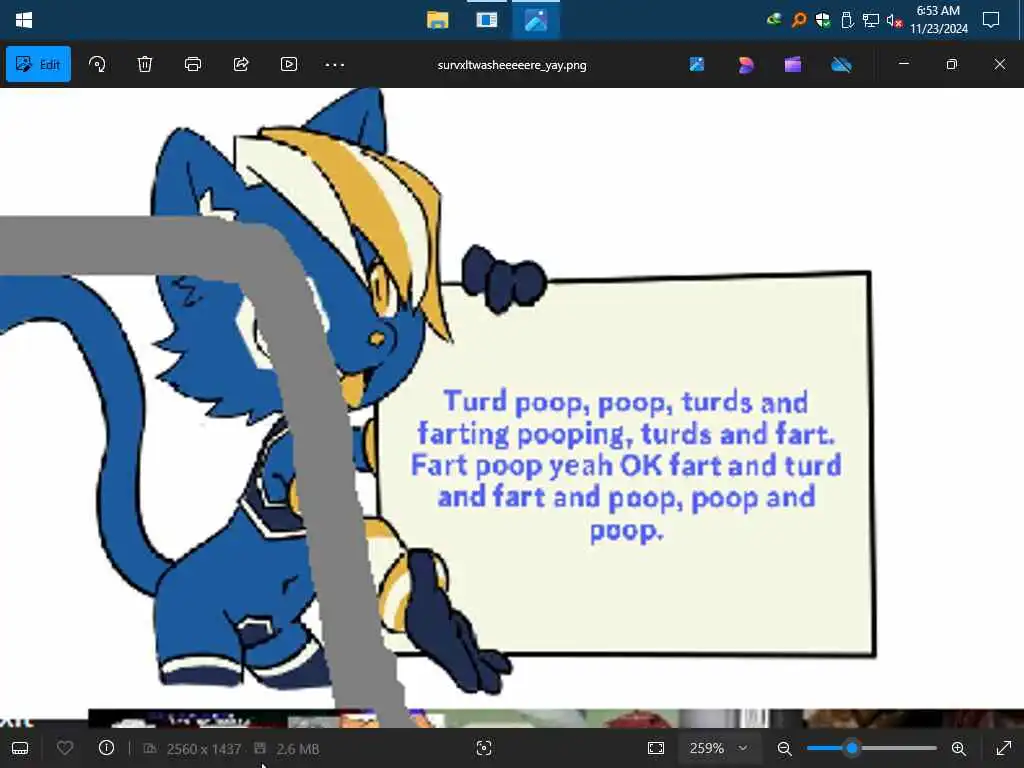The width and height of the screenshot is (1024, 768).
Task: Zoom in with the plus magnifier icon
Action: [959, 748]
